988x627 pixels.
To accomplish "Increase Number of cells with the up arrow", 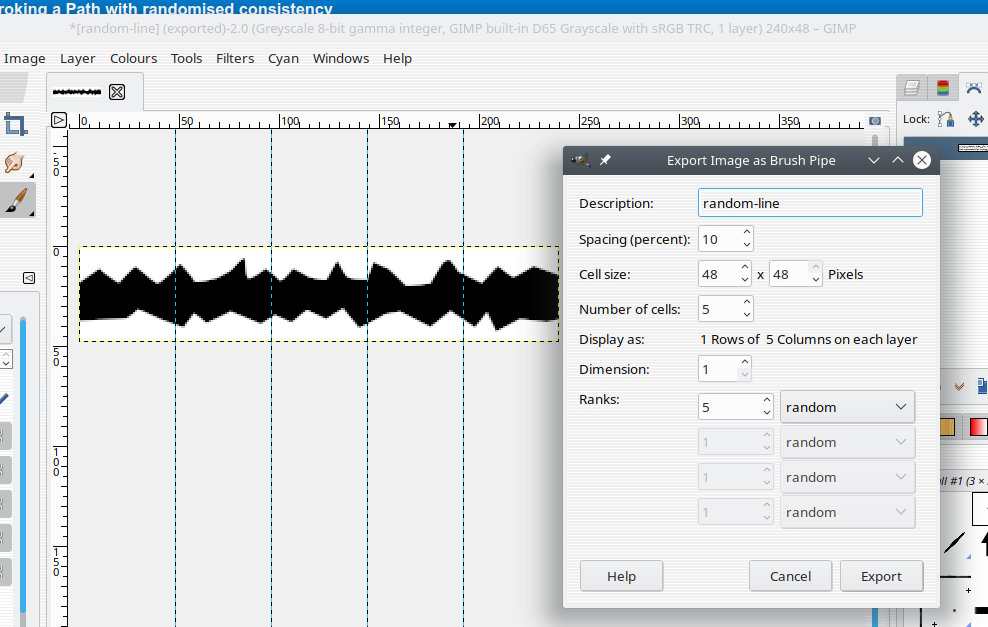I will click(747, 302).
